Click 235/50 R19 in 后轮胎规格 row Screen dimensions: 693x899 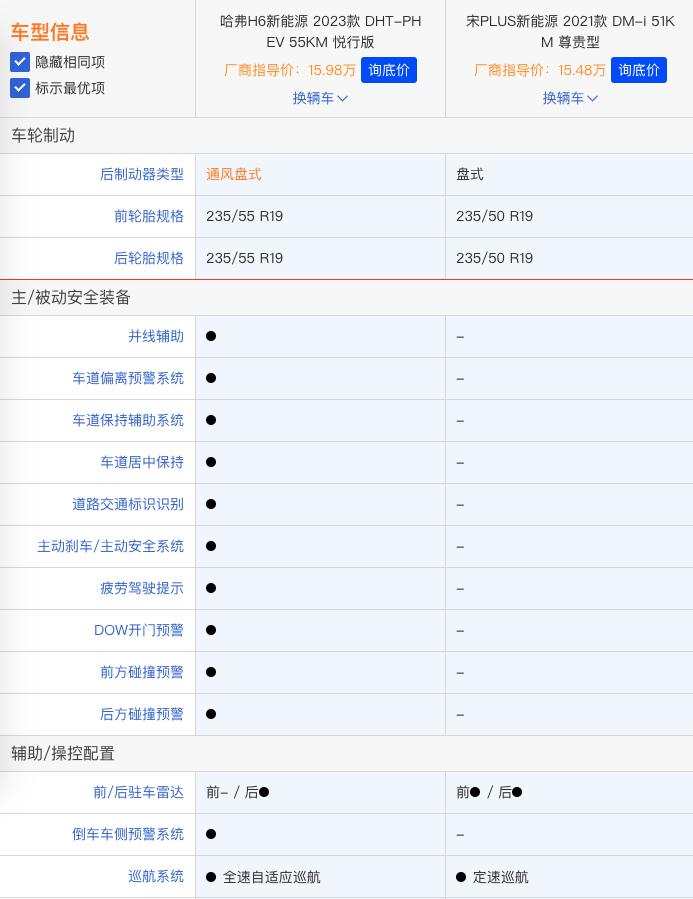tap(495, 258)
